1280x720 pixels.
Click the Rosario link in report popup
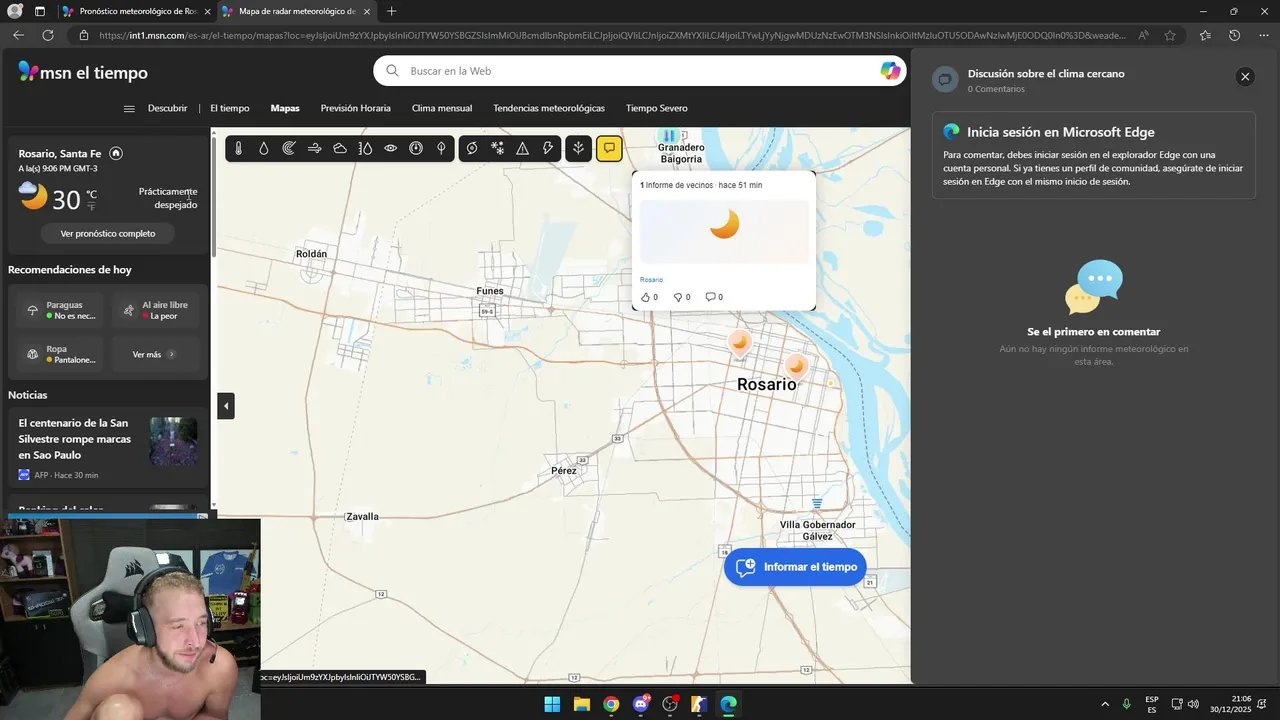tap(651, 280)
